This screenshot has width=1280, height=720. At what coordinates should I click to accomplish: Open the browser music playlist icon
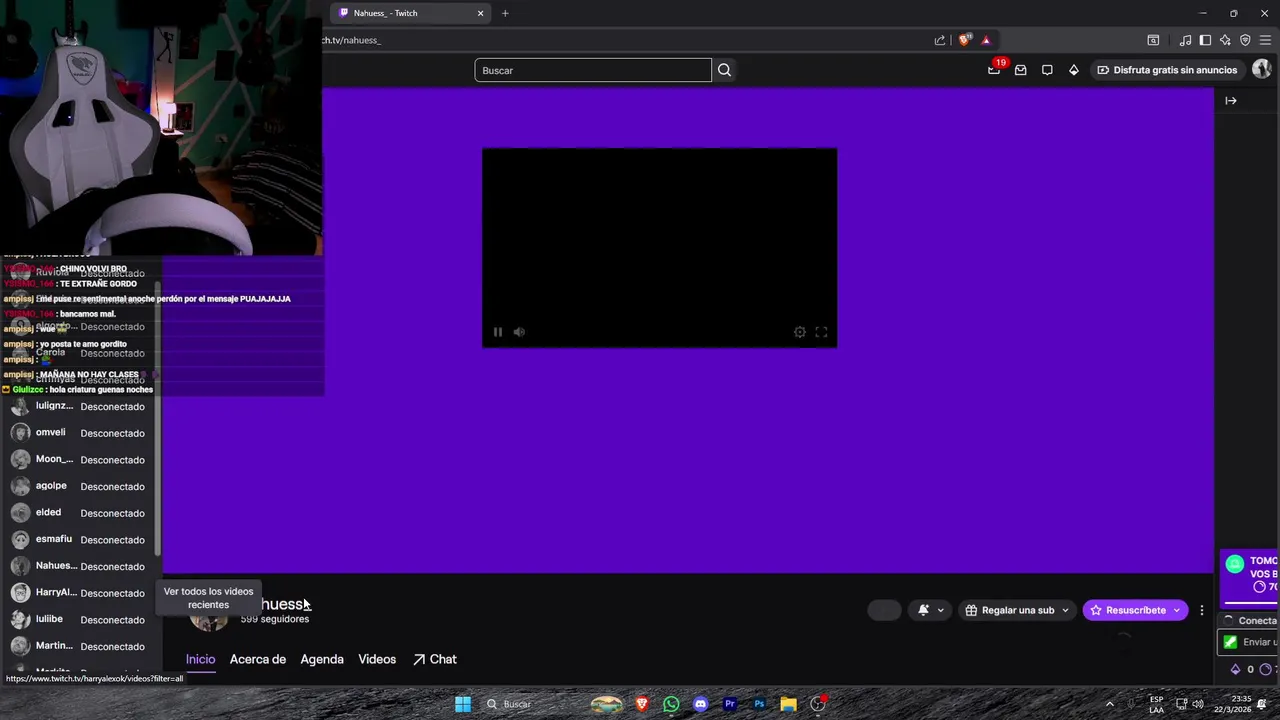[x=1185, y=40]
